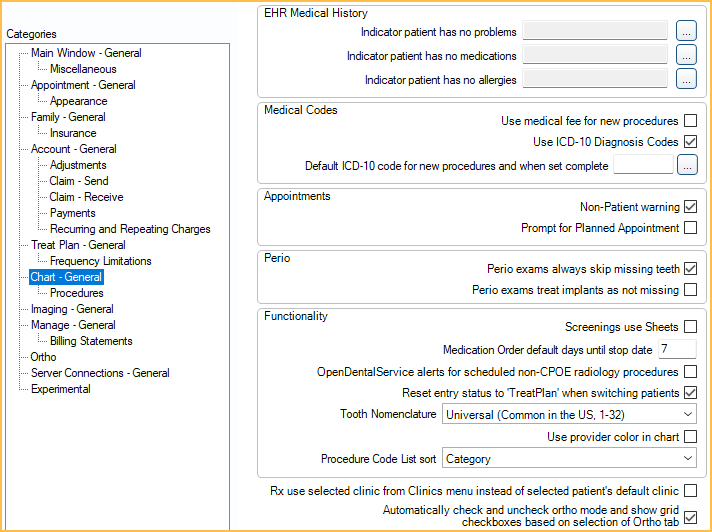Open the default ICD-10 code picker button
The image size is (712, 532).
click(686, 165)
